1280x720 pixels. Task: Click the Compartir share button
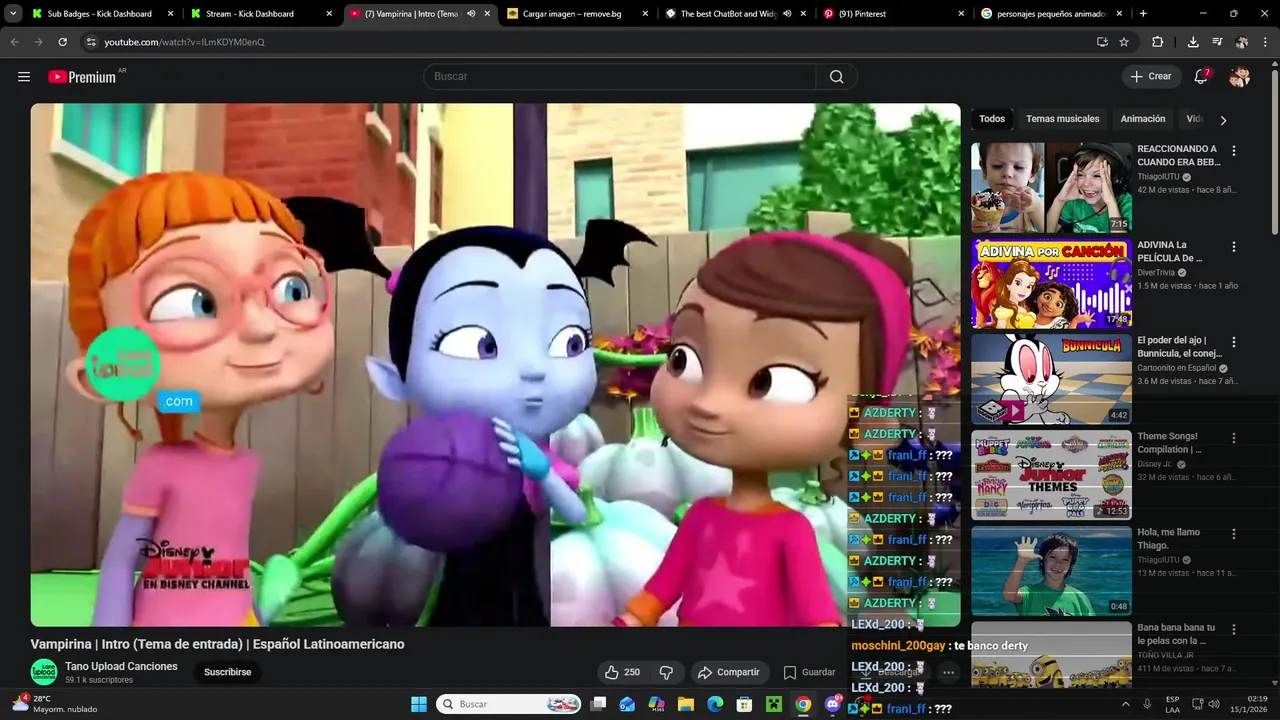pos(729,672)
